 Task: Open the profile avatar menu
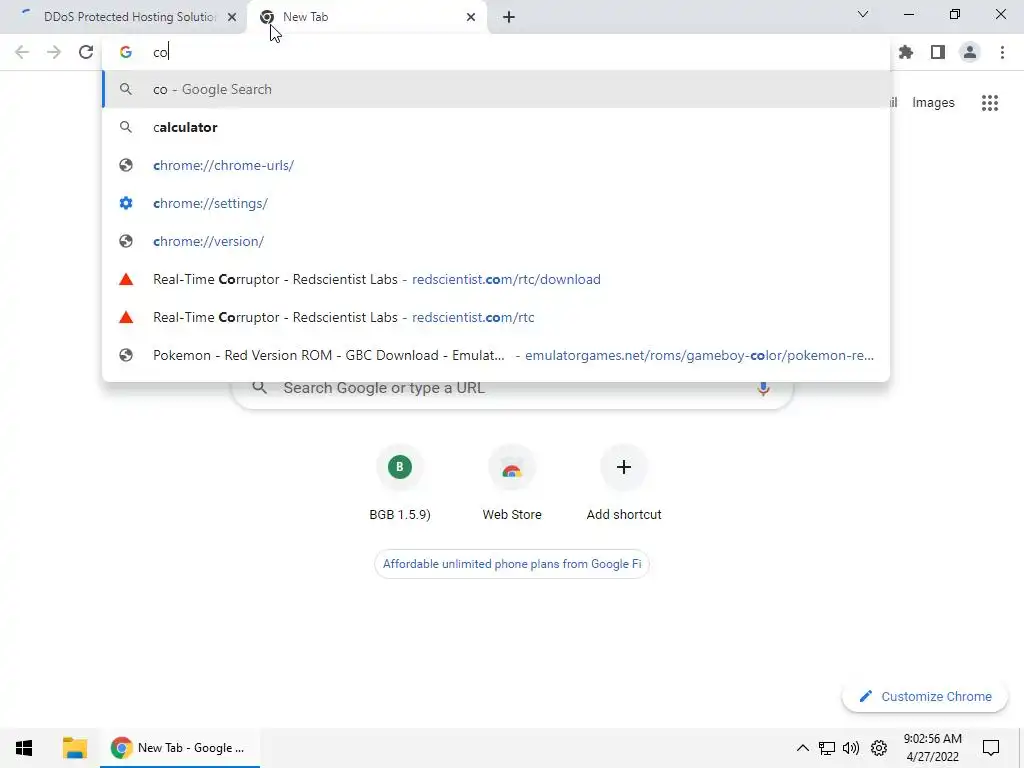point(970,52)
